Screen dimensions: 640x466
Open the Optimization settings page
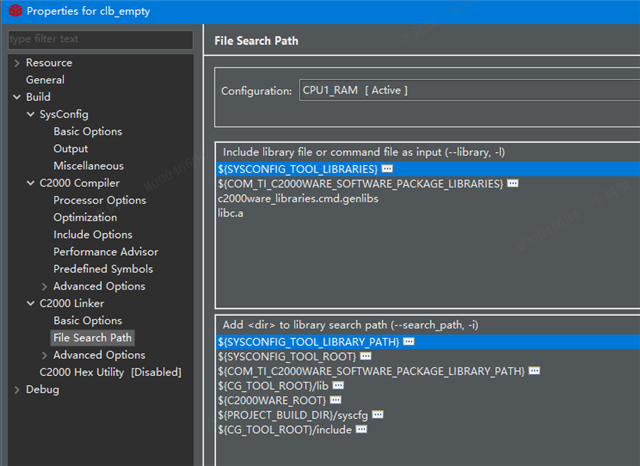85,217
